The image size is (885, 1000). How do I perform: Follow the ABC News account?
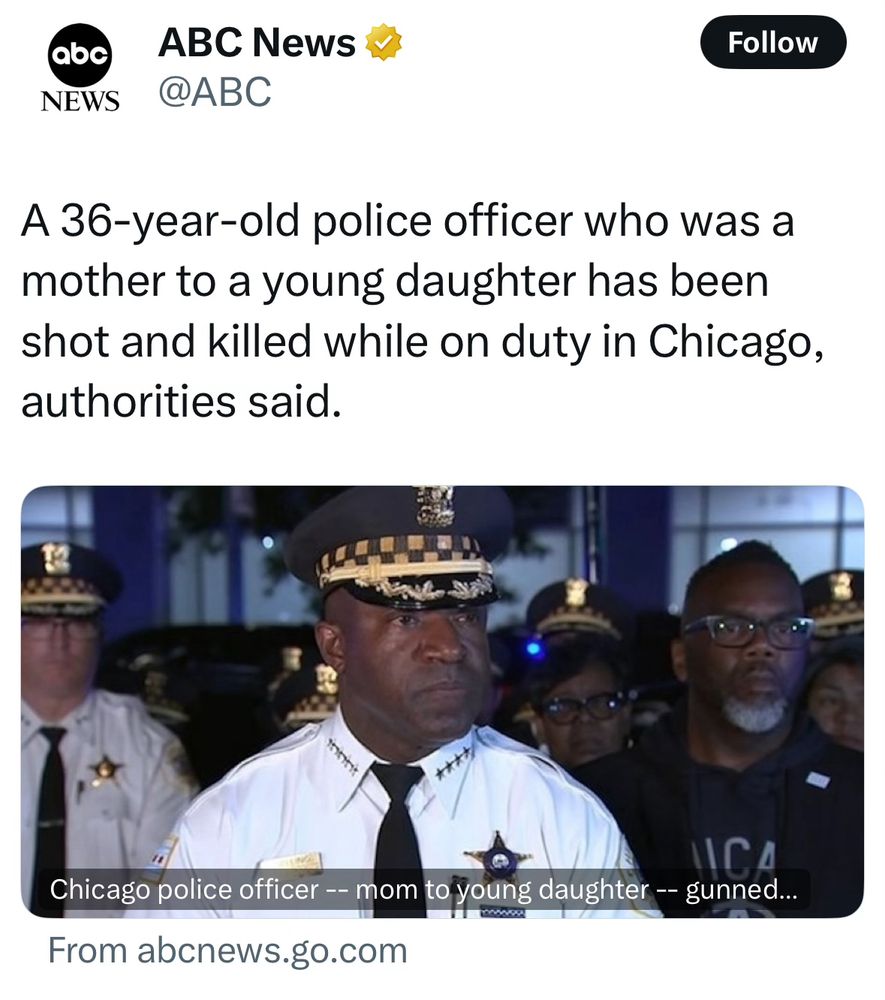click(x=773, y=43)
